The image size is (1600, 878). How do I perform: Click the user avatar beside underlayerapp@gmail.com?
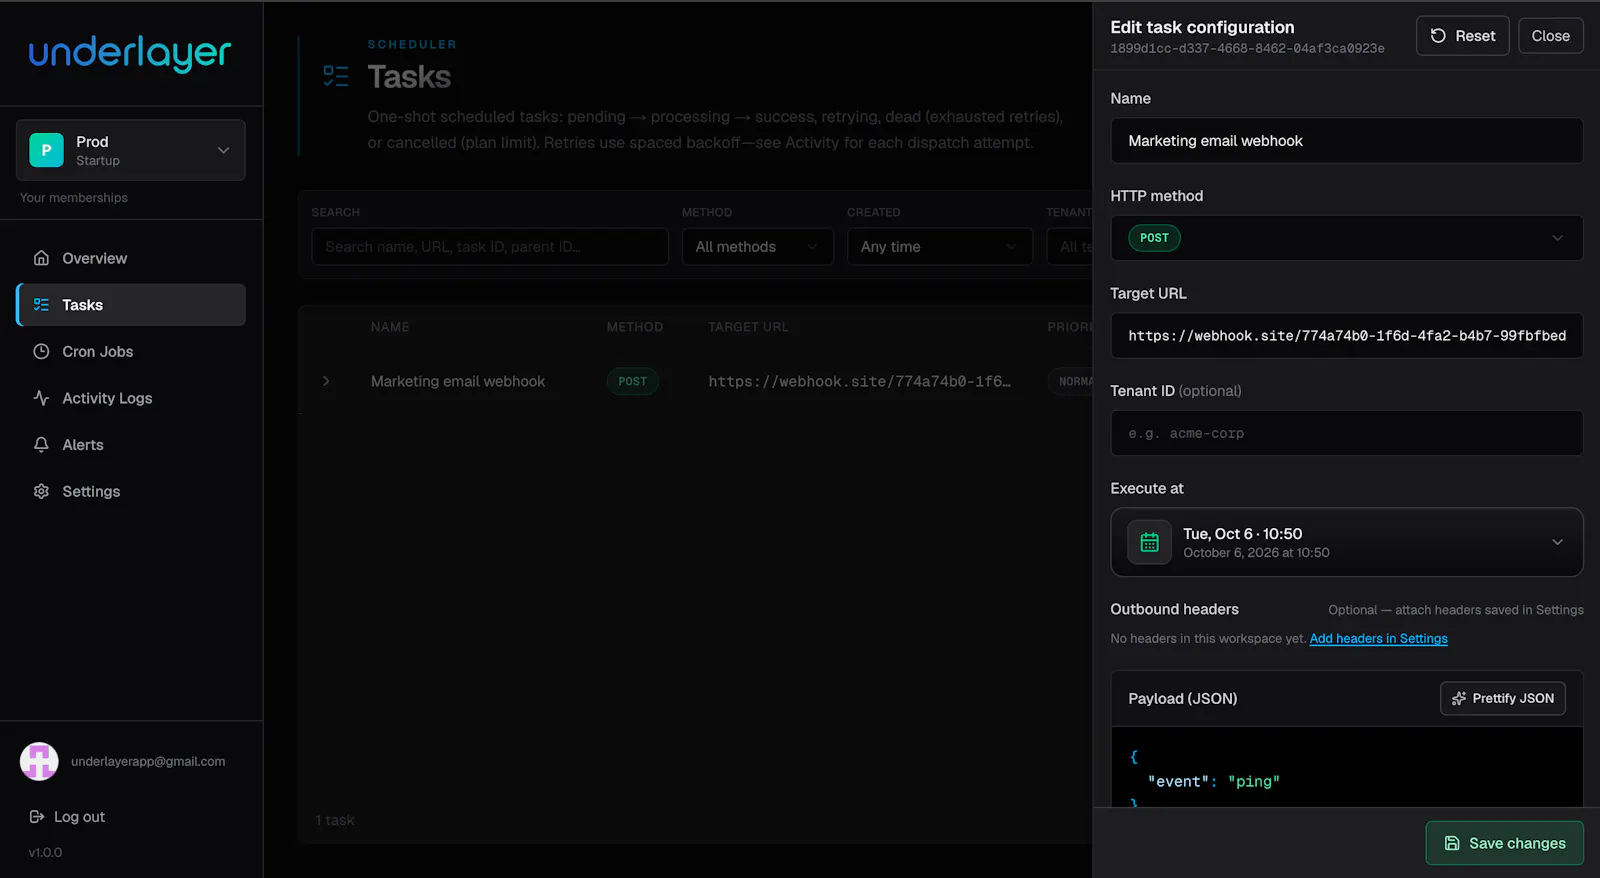pos(39,761)
